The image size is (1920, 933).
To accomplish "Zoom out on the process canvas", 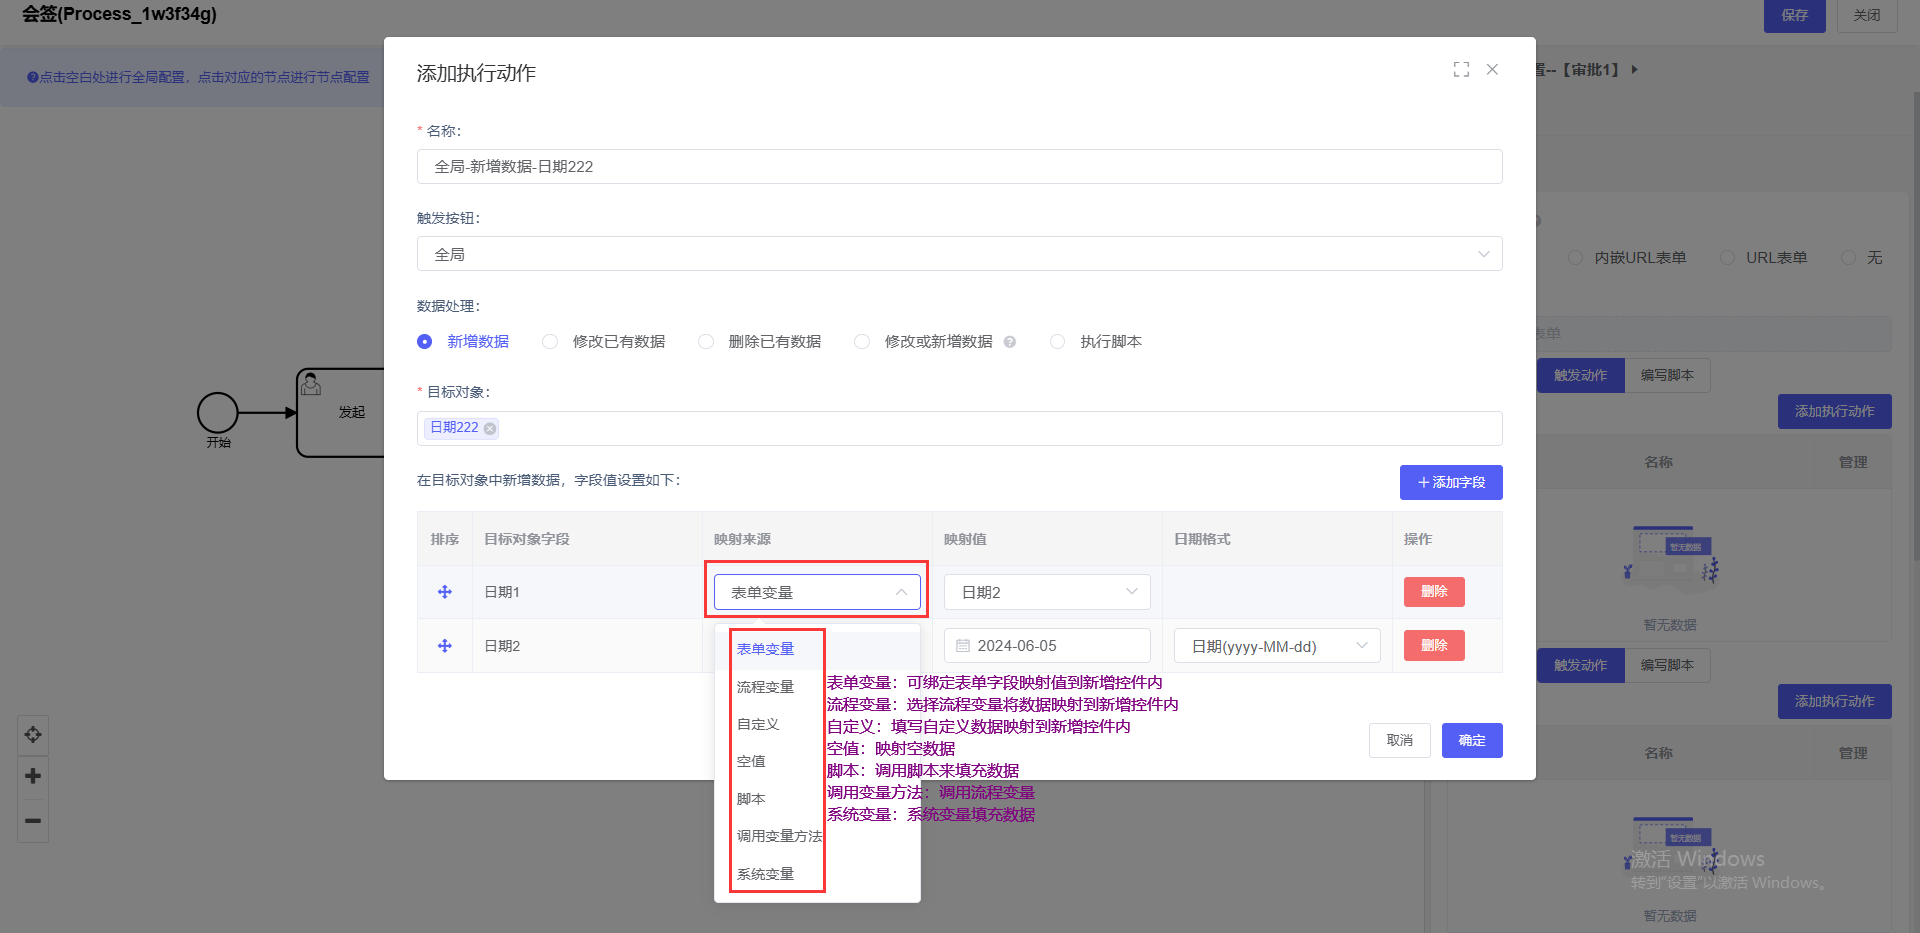I will click(33, 821).
